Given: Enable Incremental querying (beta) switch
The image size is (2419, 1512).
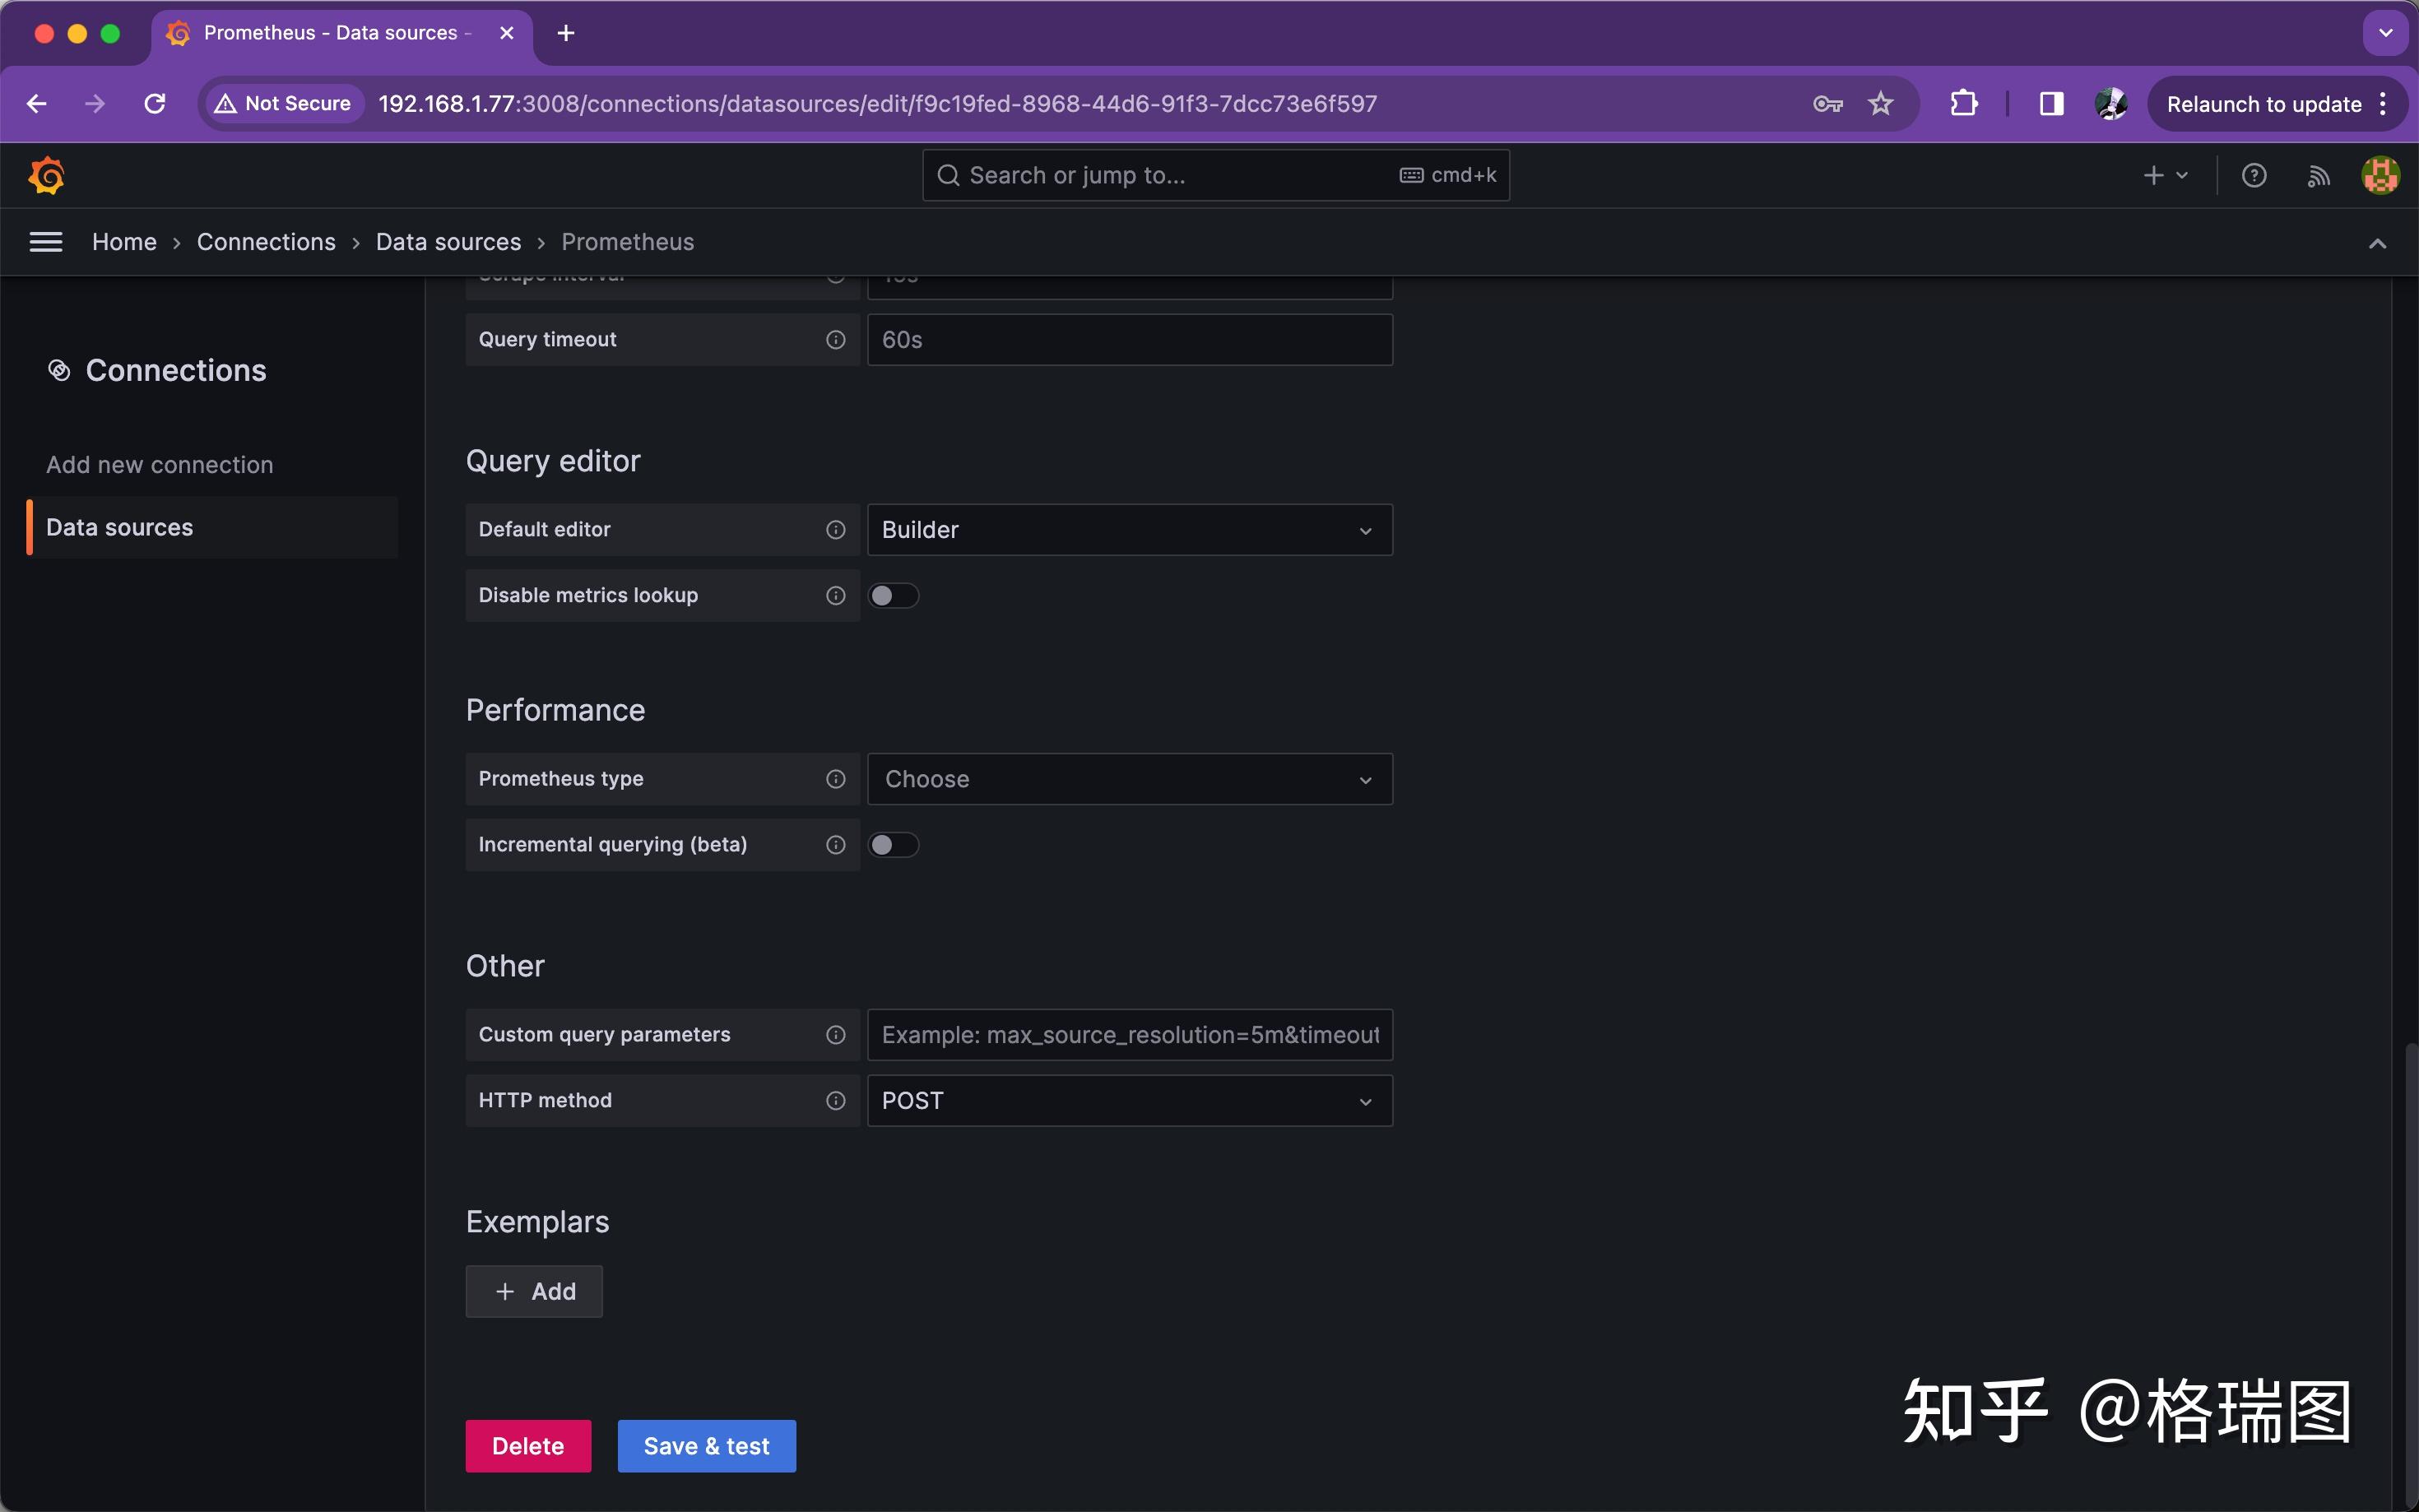Looking at the screenshot, I should pos(893,845).
